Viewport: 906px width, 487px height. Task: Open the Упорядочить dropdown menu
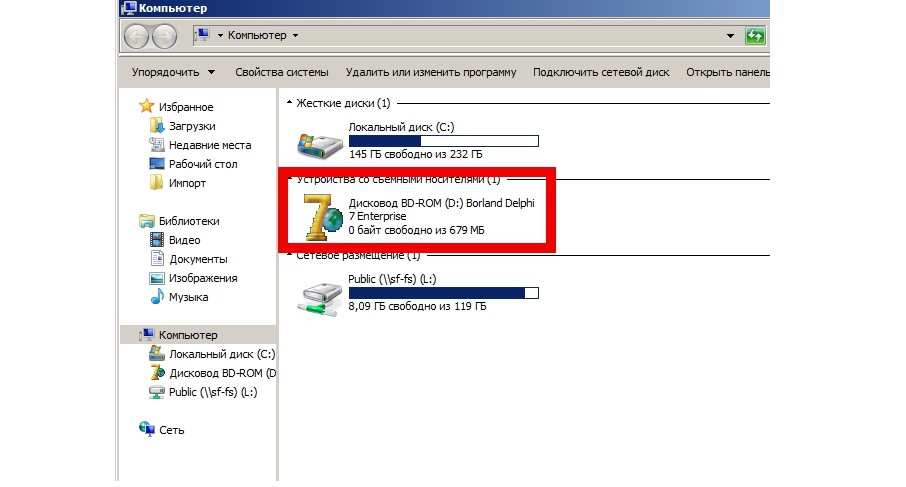click(x=173, y=72)
